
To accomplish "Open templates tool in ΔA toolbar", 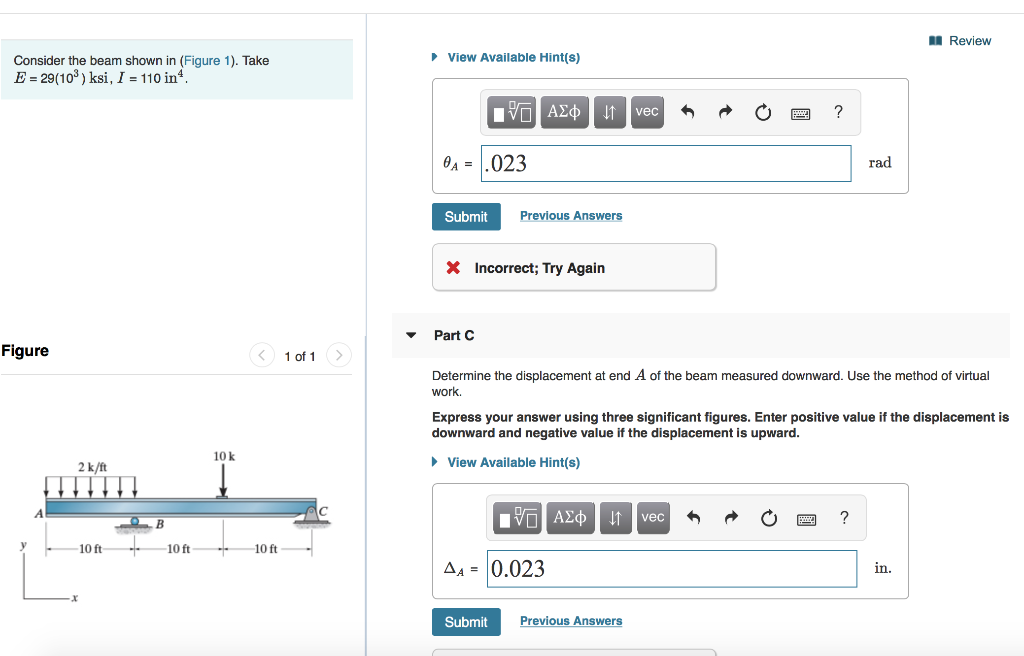I will [517, 518].
